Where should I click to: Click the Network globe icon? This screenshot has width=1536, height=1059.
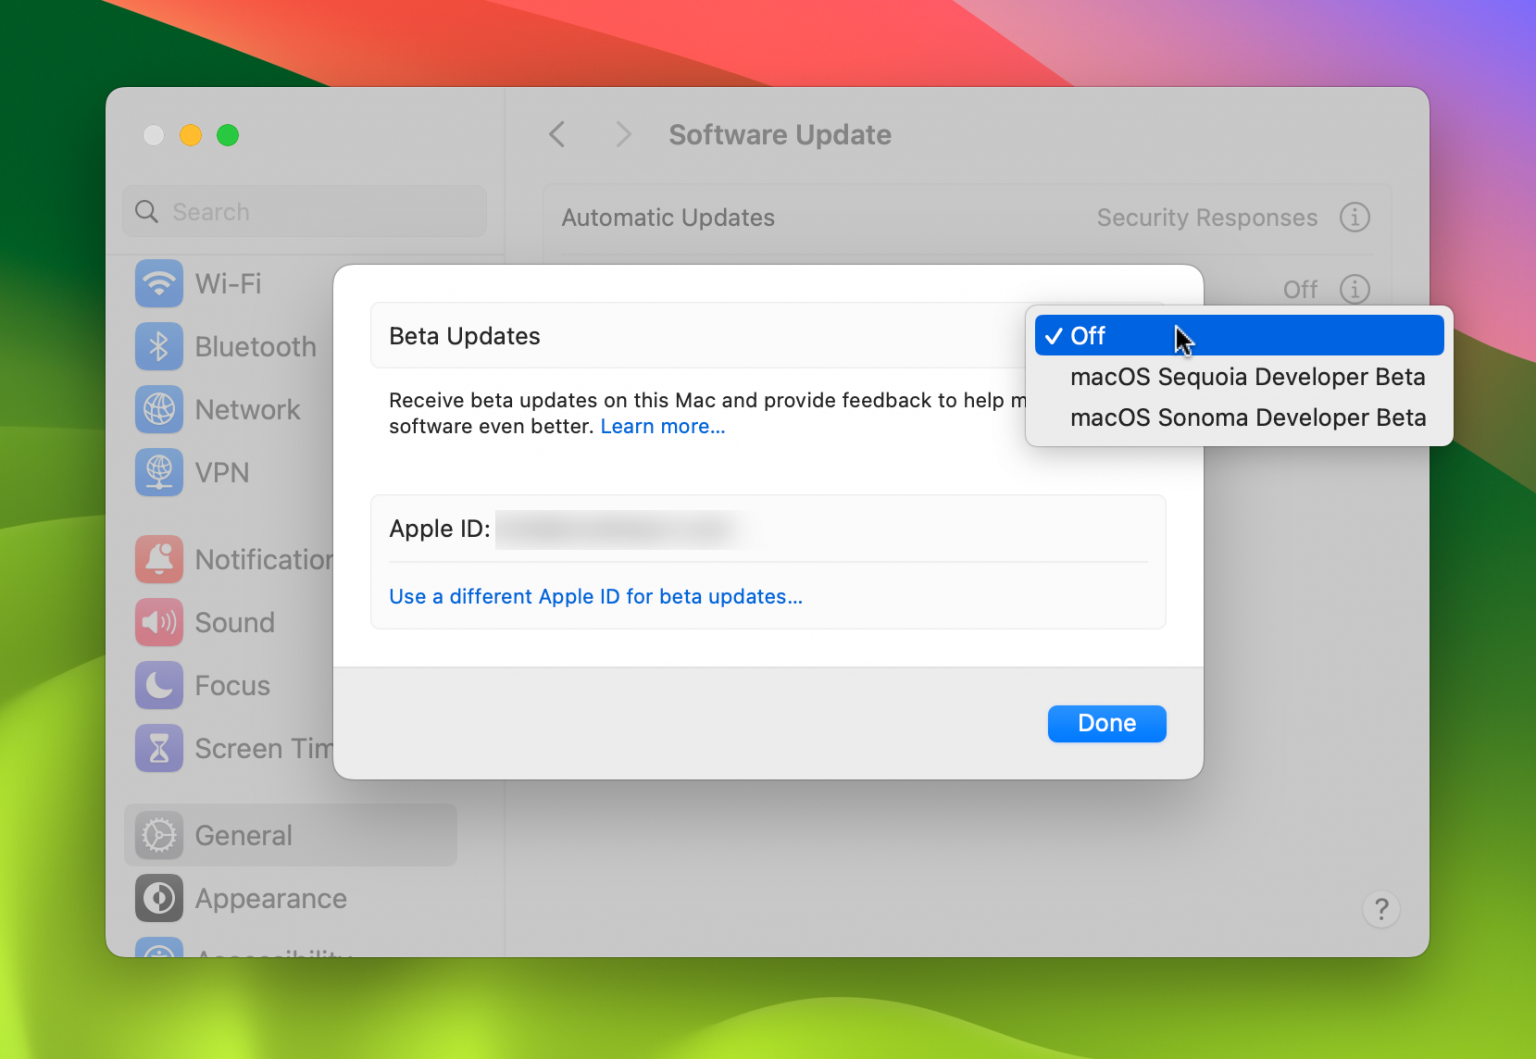tap(159, 409)
